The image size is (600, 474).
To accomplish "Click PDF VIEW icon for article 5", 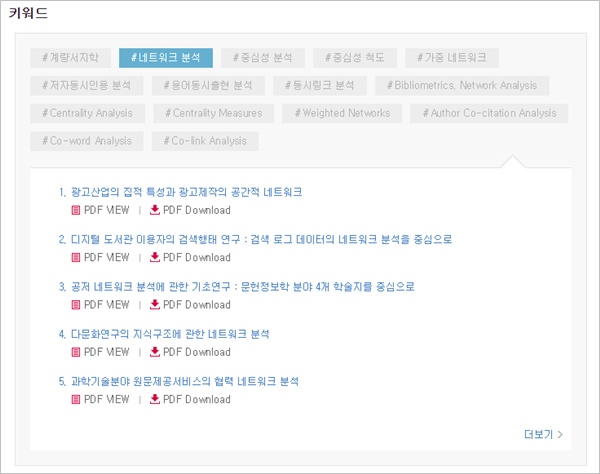I will (76, 399).
